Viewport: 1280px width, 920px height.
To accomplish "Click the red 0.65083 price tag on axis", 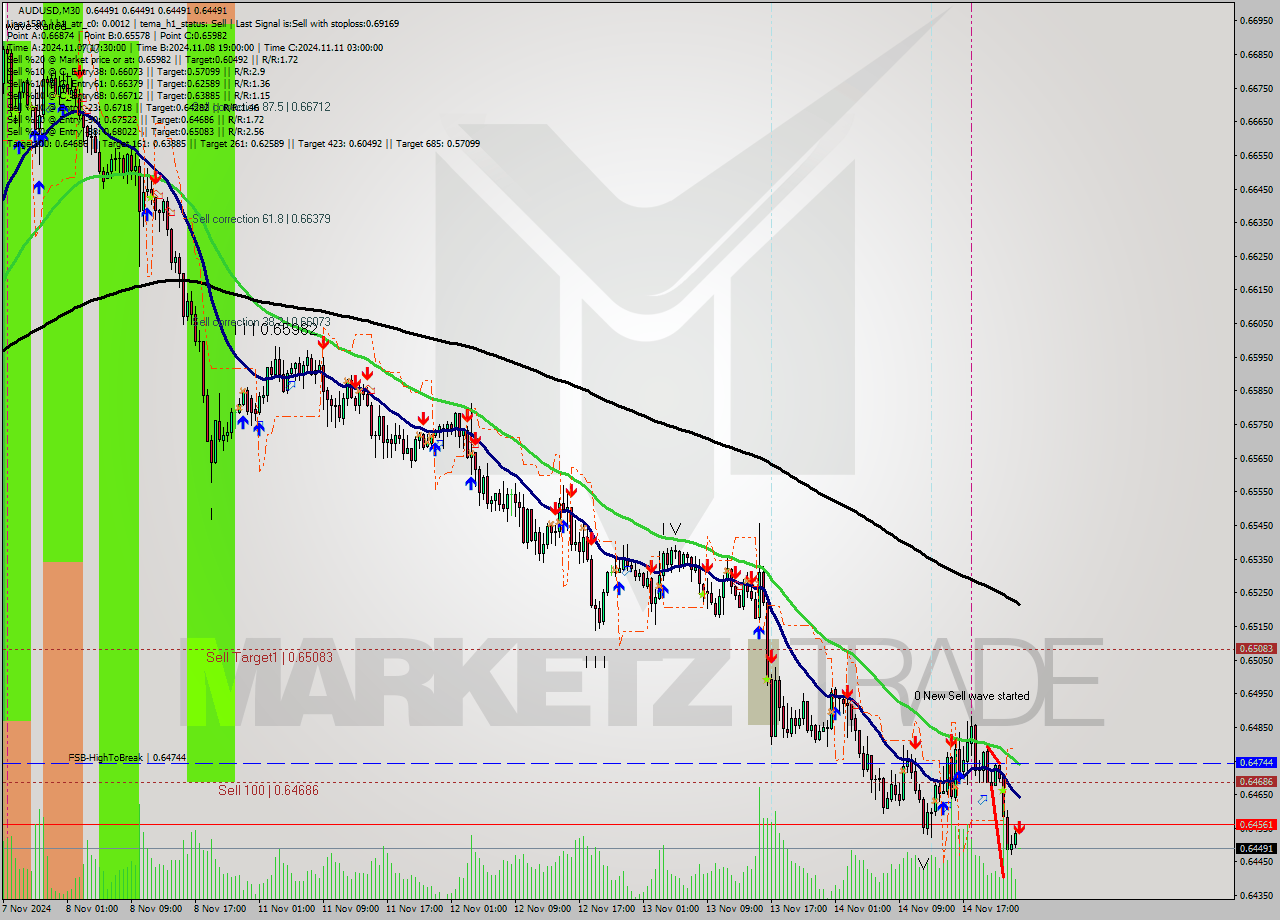I will pyautogui.click(x=1256, y=648).
